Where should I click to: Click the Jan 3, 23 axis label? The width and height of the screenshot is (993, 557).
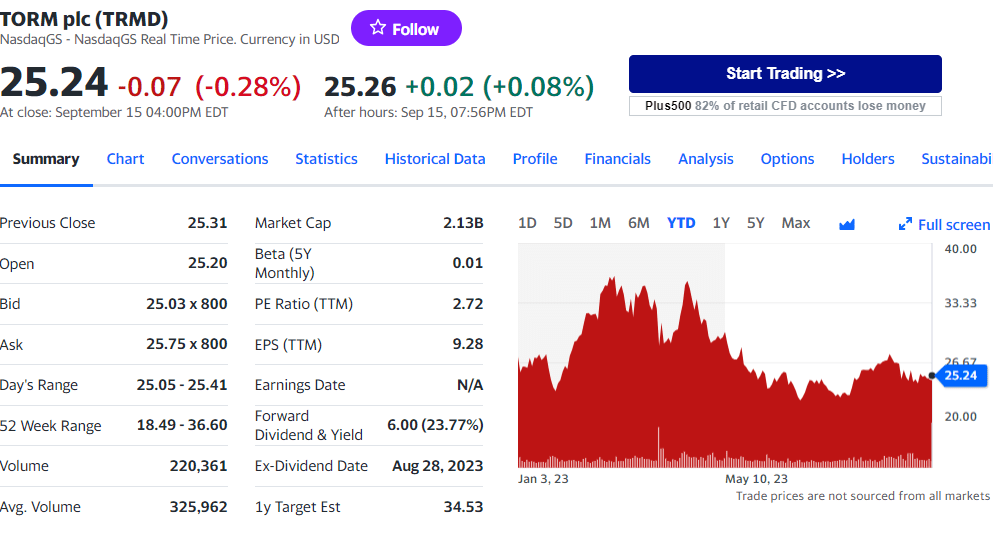coord(543,479)
